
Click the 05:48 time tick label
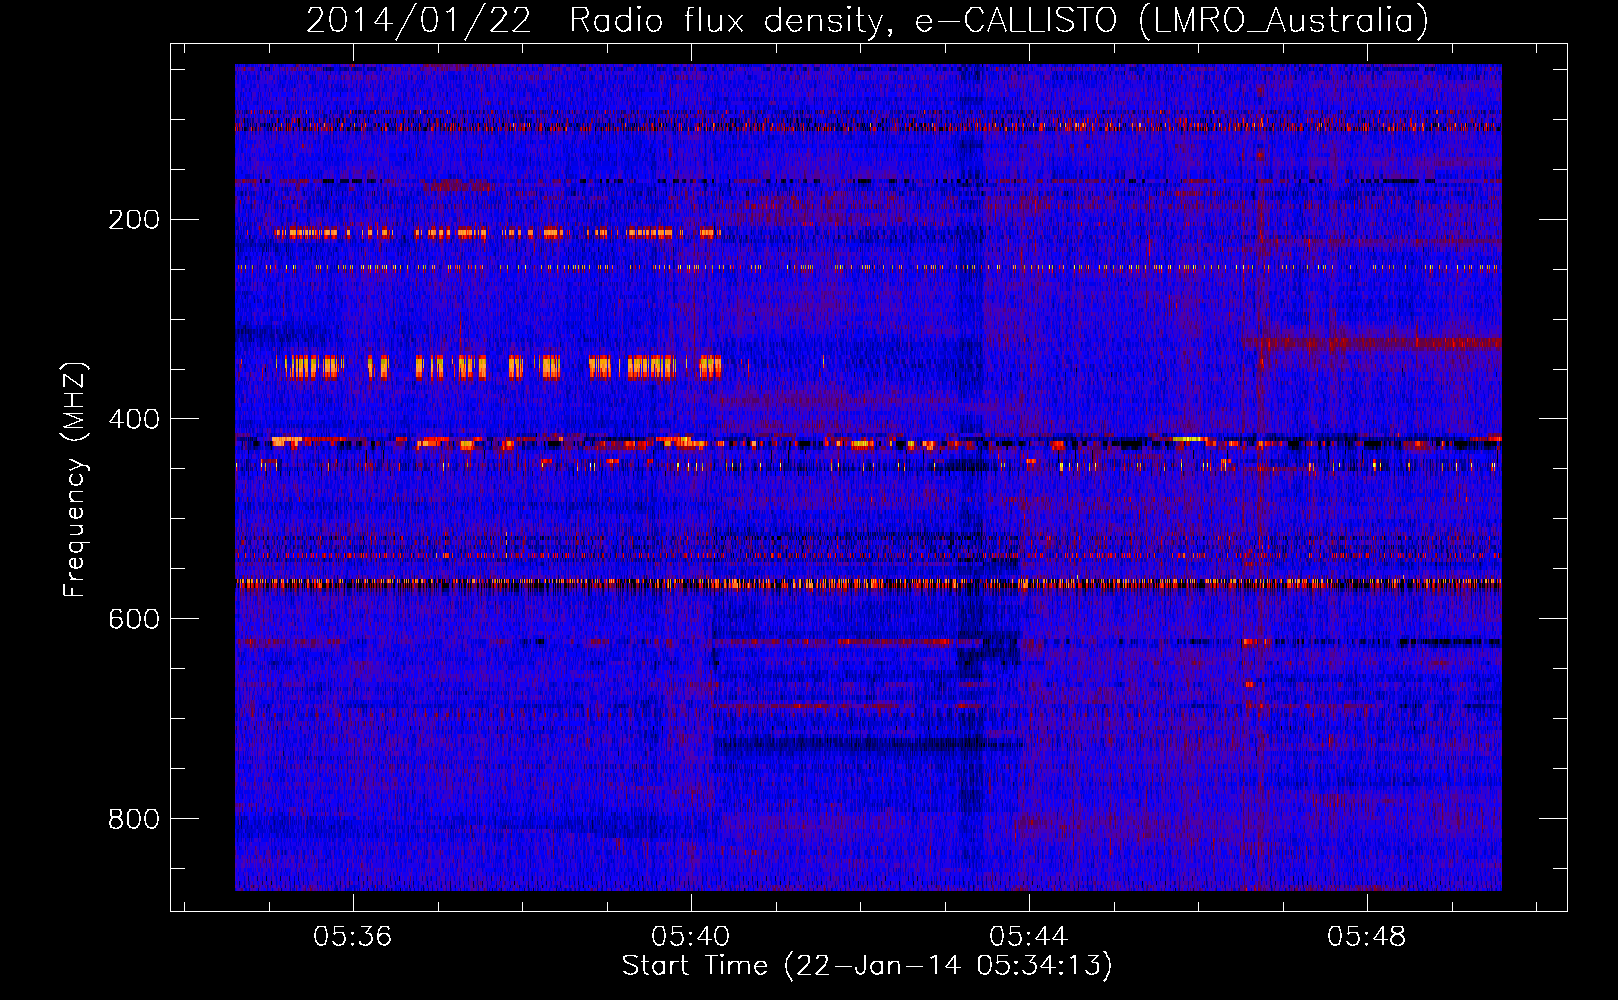tap(1366, 937)
